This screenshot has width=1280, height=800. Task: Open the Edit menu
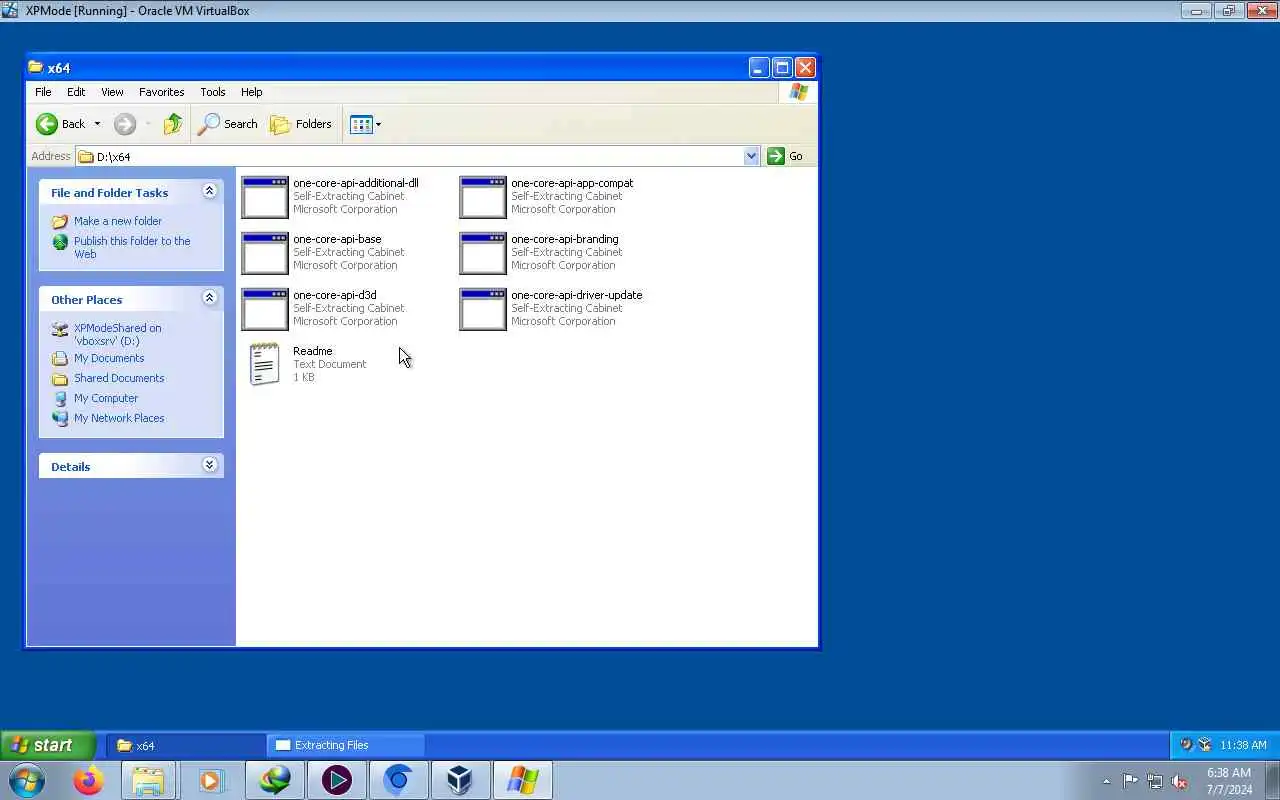[76, 92]
